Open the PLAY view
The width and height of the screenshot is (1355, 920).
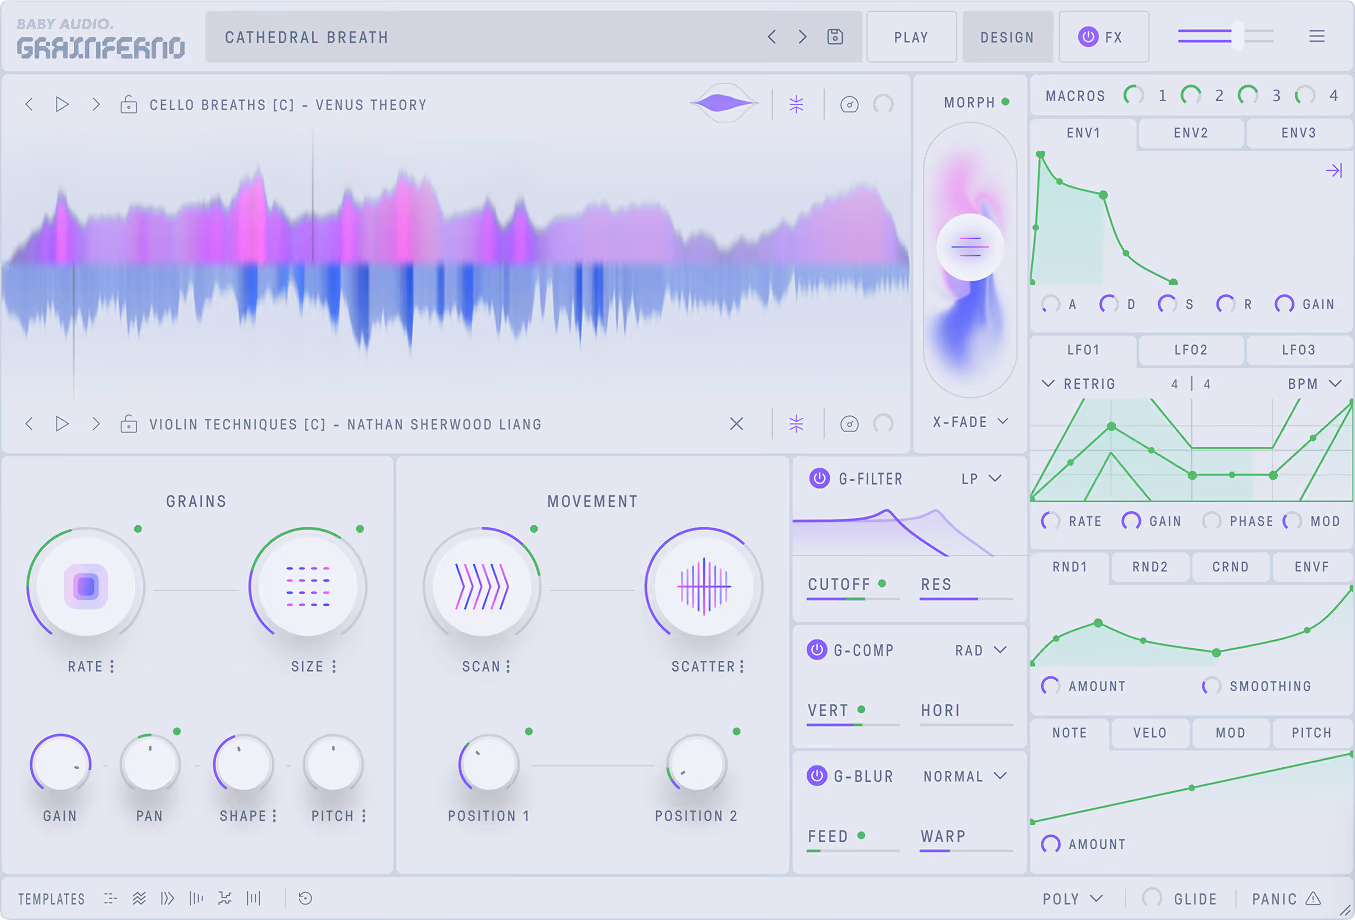tap(911, 37)
